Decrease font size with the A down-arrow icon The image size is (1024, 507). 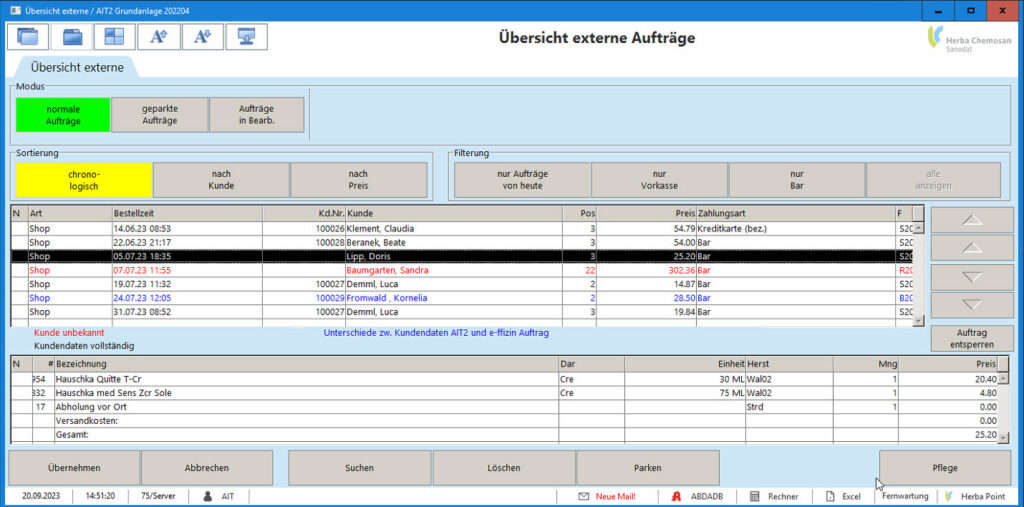(202, 37)
